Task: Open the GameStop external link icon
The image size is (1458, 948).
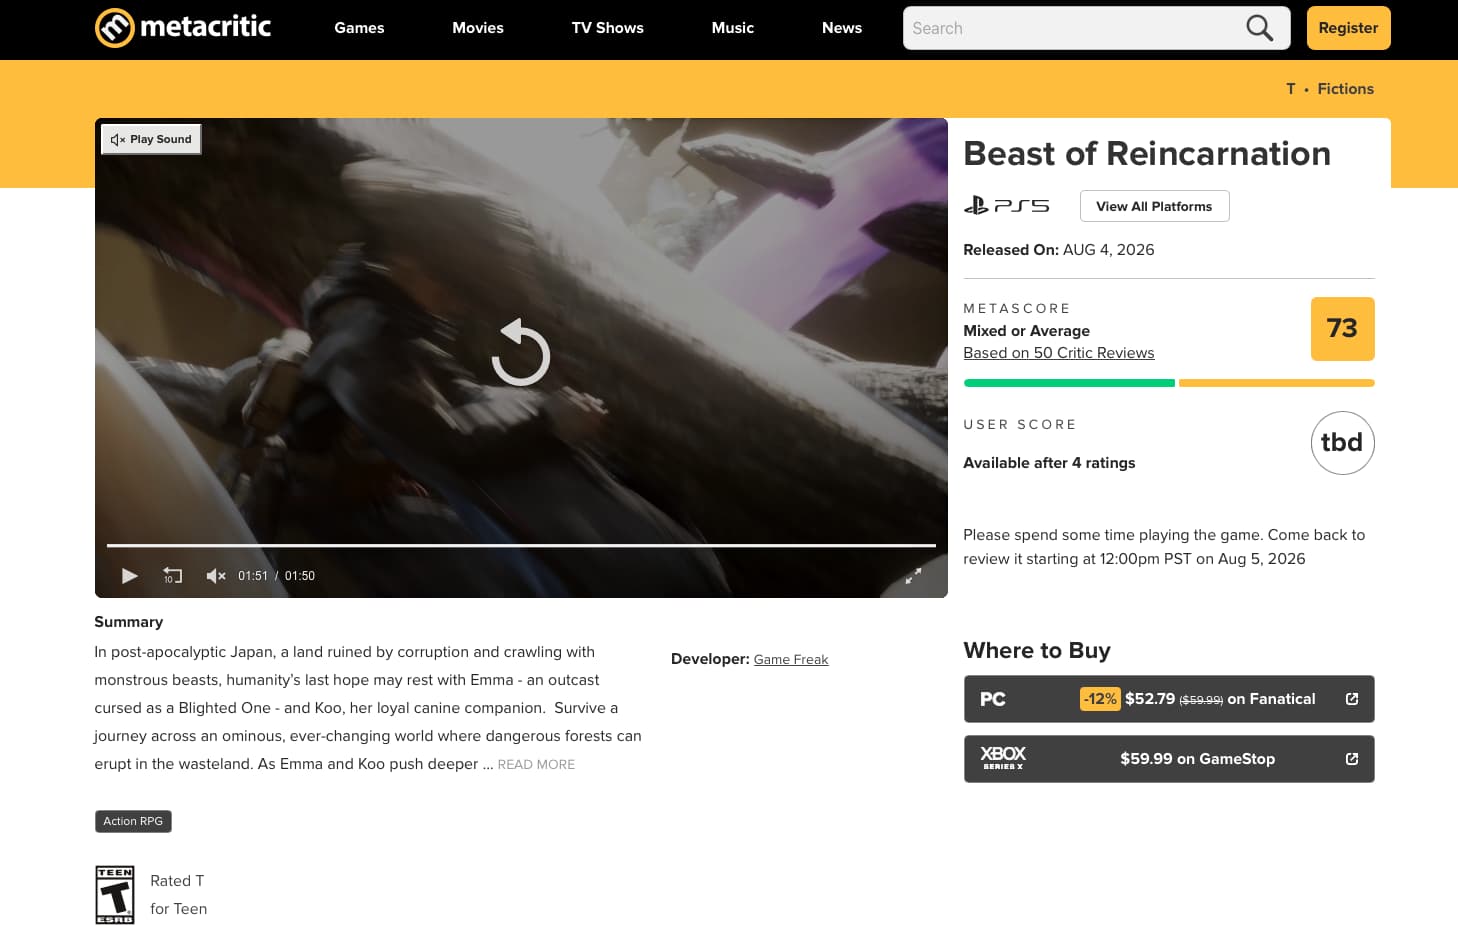Action: [1352, 759]
